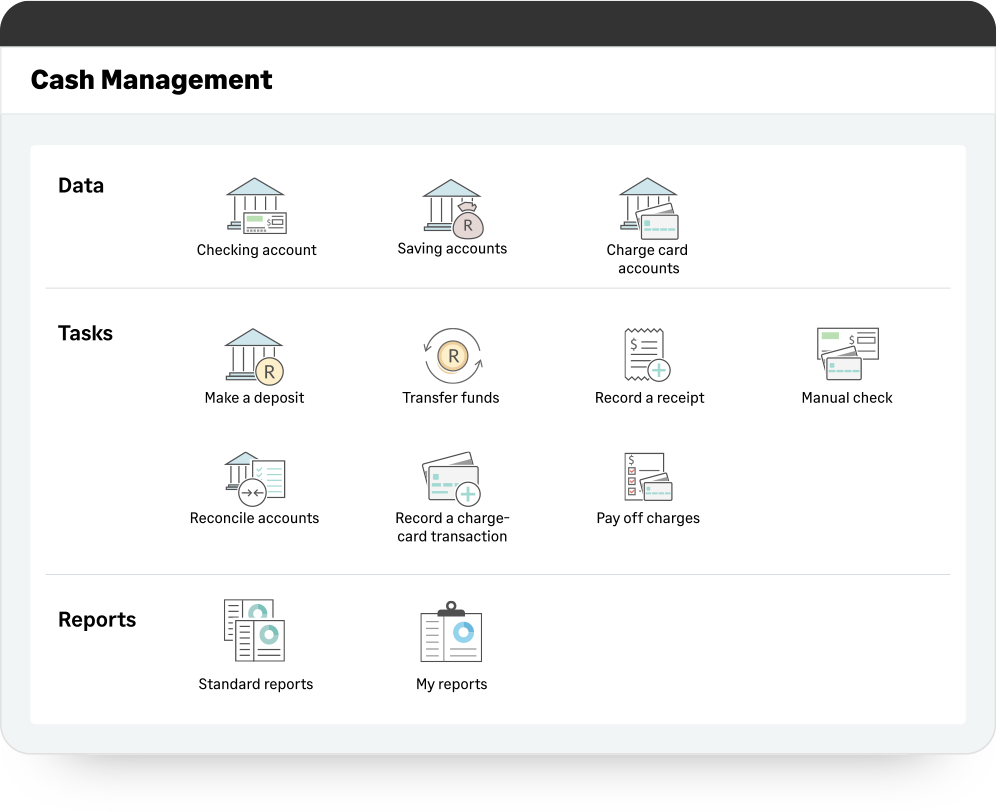Screen dimensions: 997x812
Task: Click Record a charge-card transaction text
Action: click(452, 527)
